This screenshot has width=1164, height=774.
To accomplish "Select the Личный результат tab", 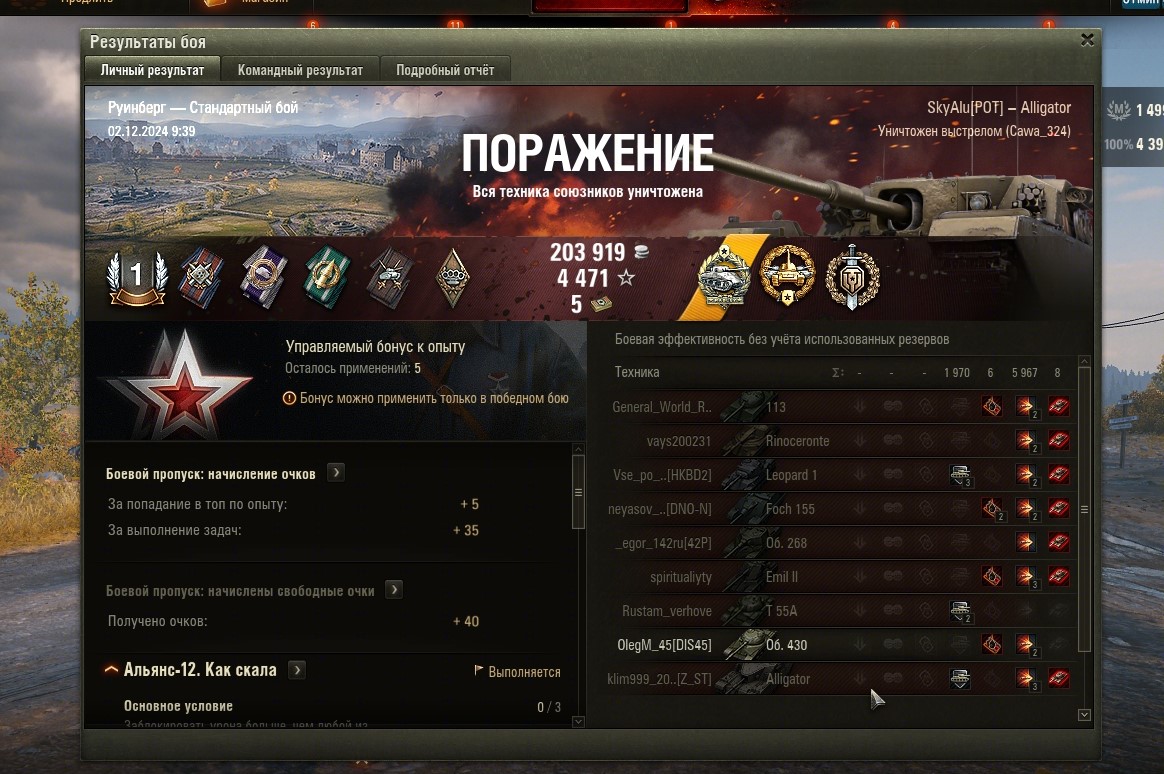I will [x=152, y=70].
